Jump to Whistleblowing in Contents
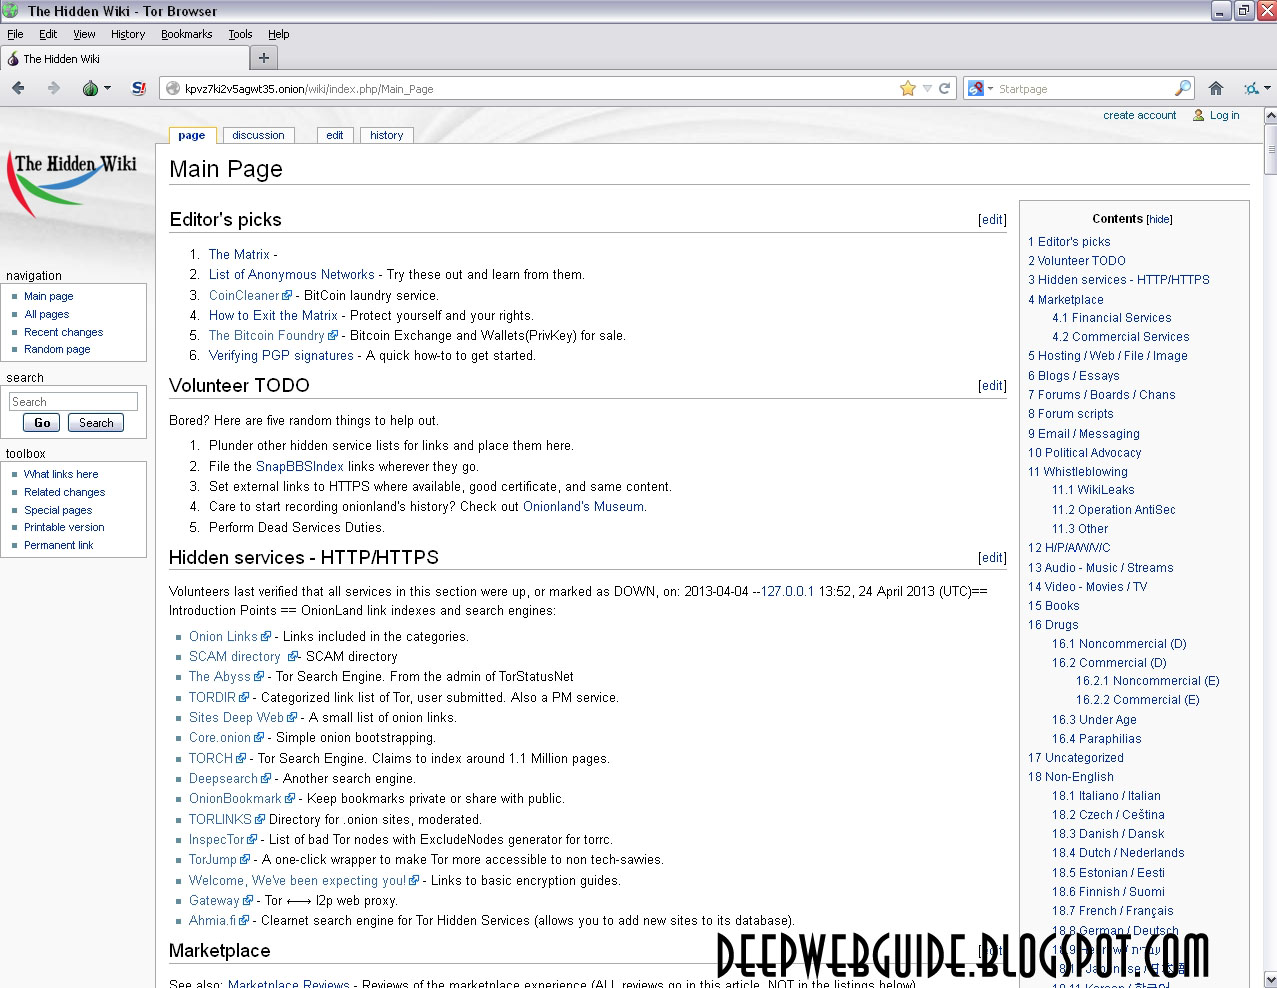Image resolution: width=1277 pixels, height=988 pixels. 1078,471
